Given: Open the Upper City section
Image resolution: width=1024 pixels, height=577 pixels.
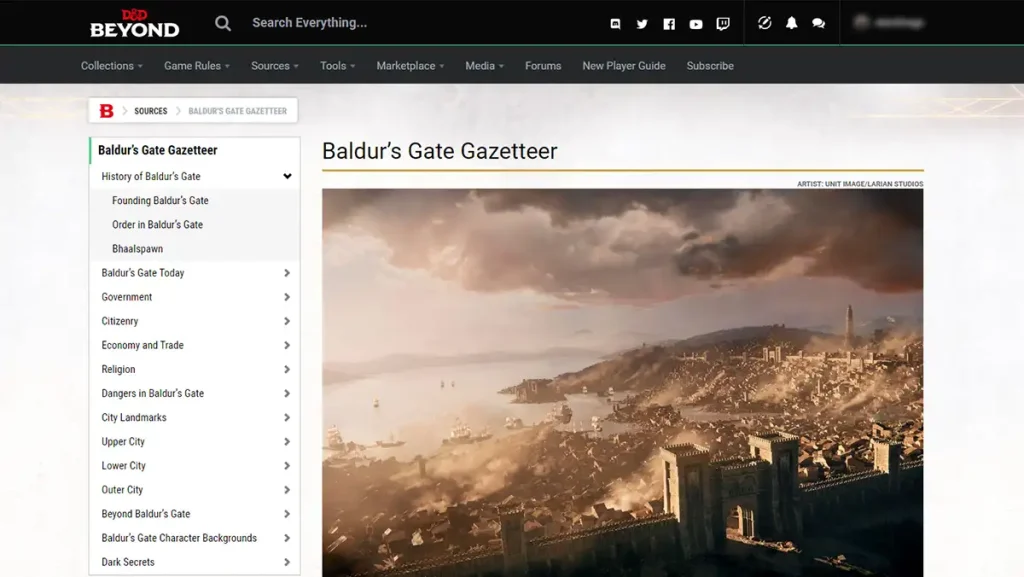Looking at the screenshot, I should [x=123, y=442].
